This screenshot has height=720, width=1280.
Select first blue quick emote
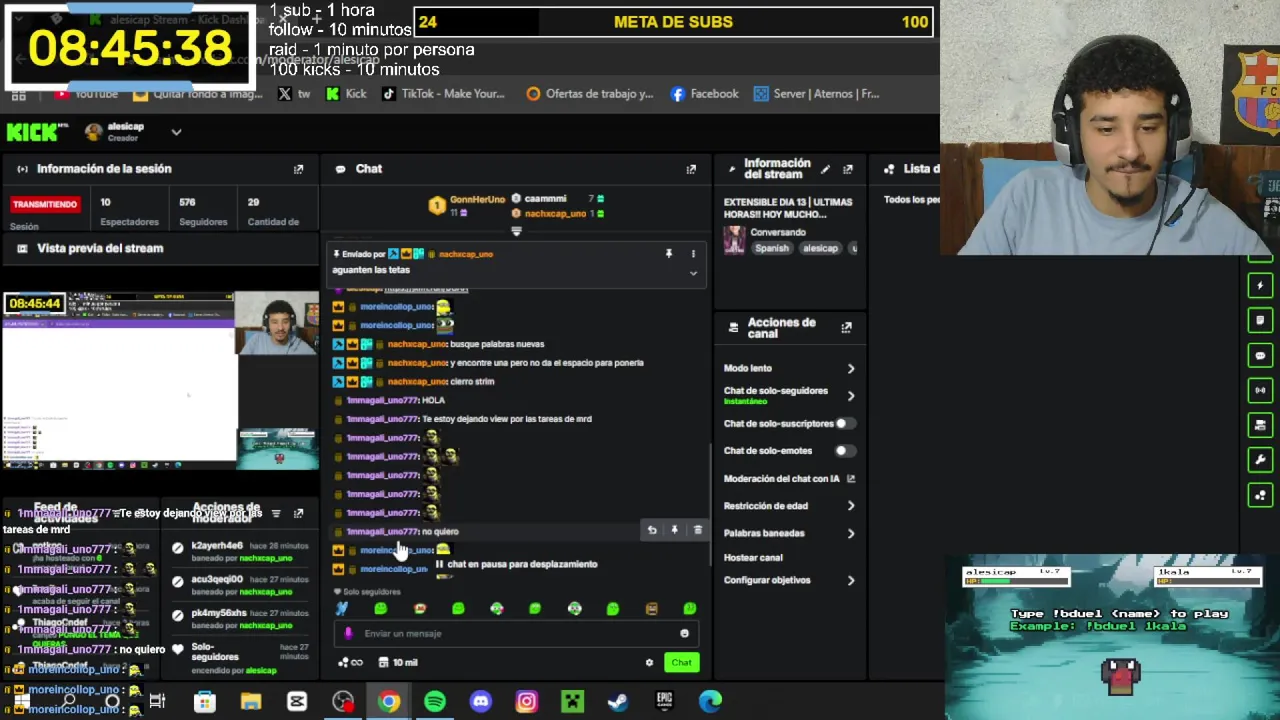[342, 608]
